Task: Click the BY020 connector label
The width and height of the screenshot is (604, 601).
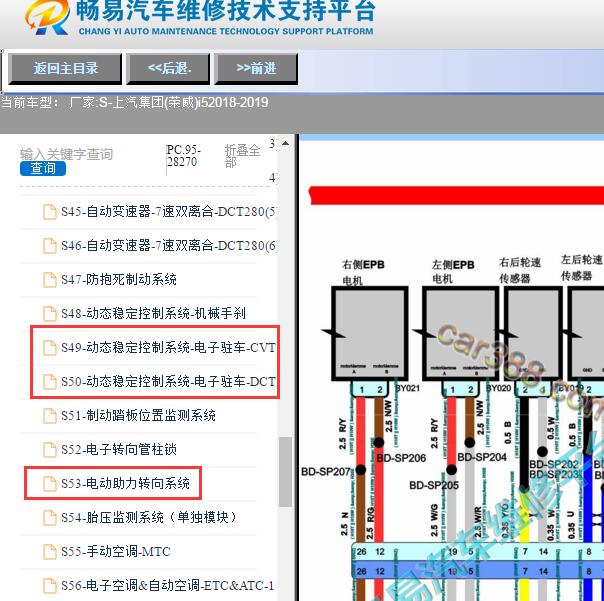Action: (x=499, y=388)
